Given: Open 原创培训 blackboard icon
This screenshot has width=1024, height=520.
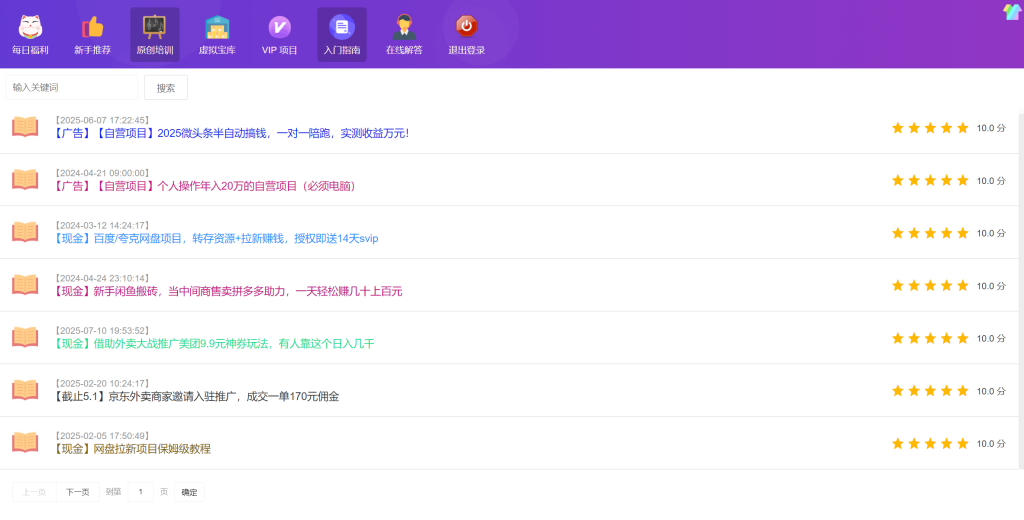Looking at the screenshot, I should (x=154, y=27).
